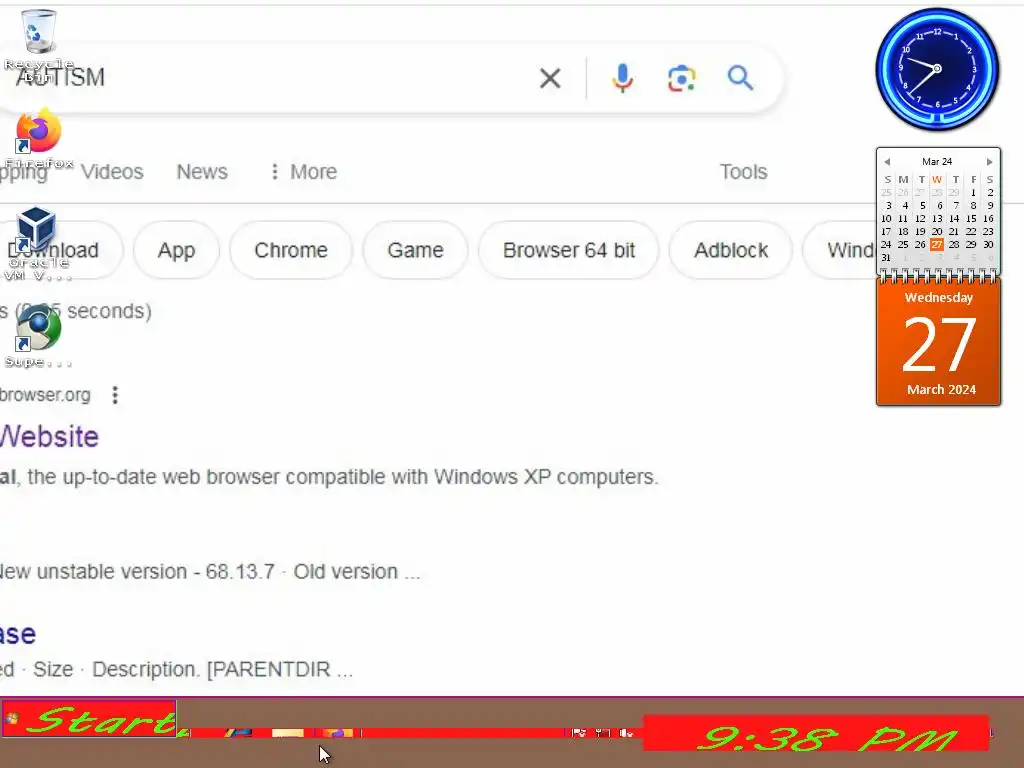The width and height of the screenshot is (1024, 768).
Task: Switch to the News results tab
Action: click(202, 172)
